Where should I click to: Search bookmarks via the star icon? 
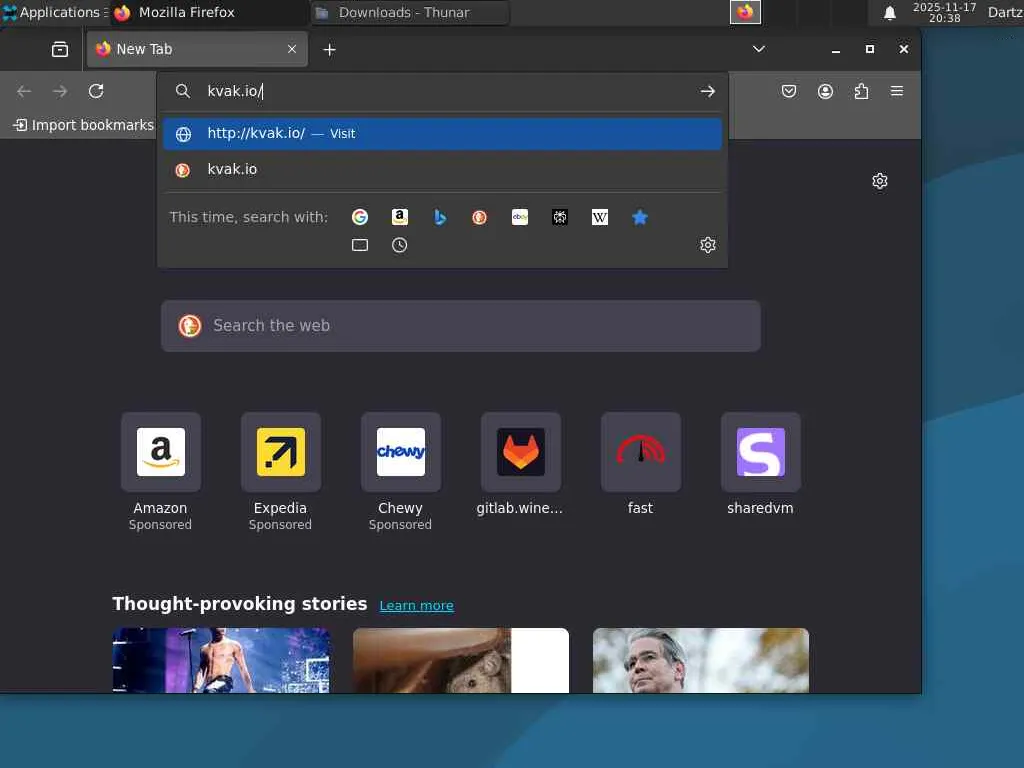coord(640,217)
